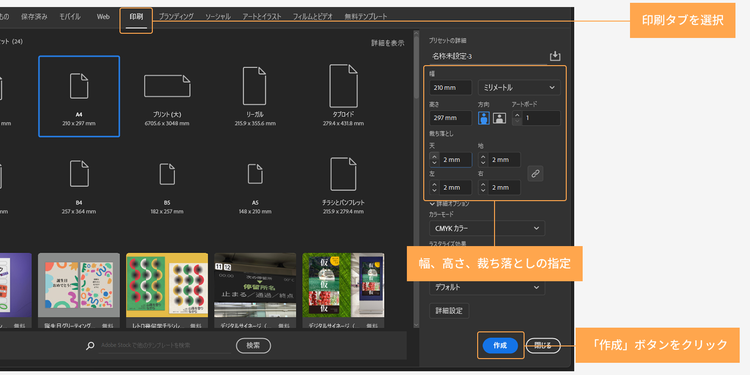Open the ミリメートル units dropdown
This screenshot has height=375, width=750.
click(x=519, y=88)
